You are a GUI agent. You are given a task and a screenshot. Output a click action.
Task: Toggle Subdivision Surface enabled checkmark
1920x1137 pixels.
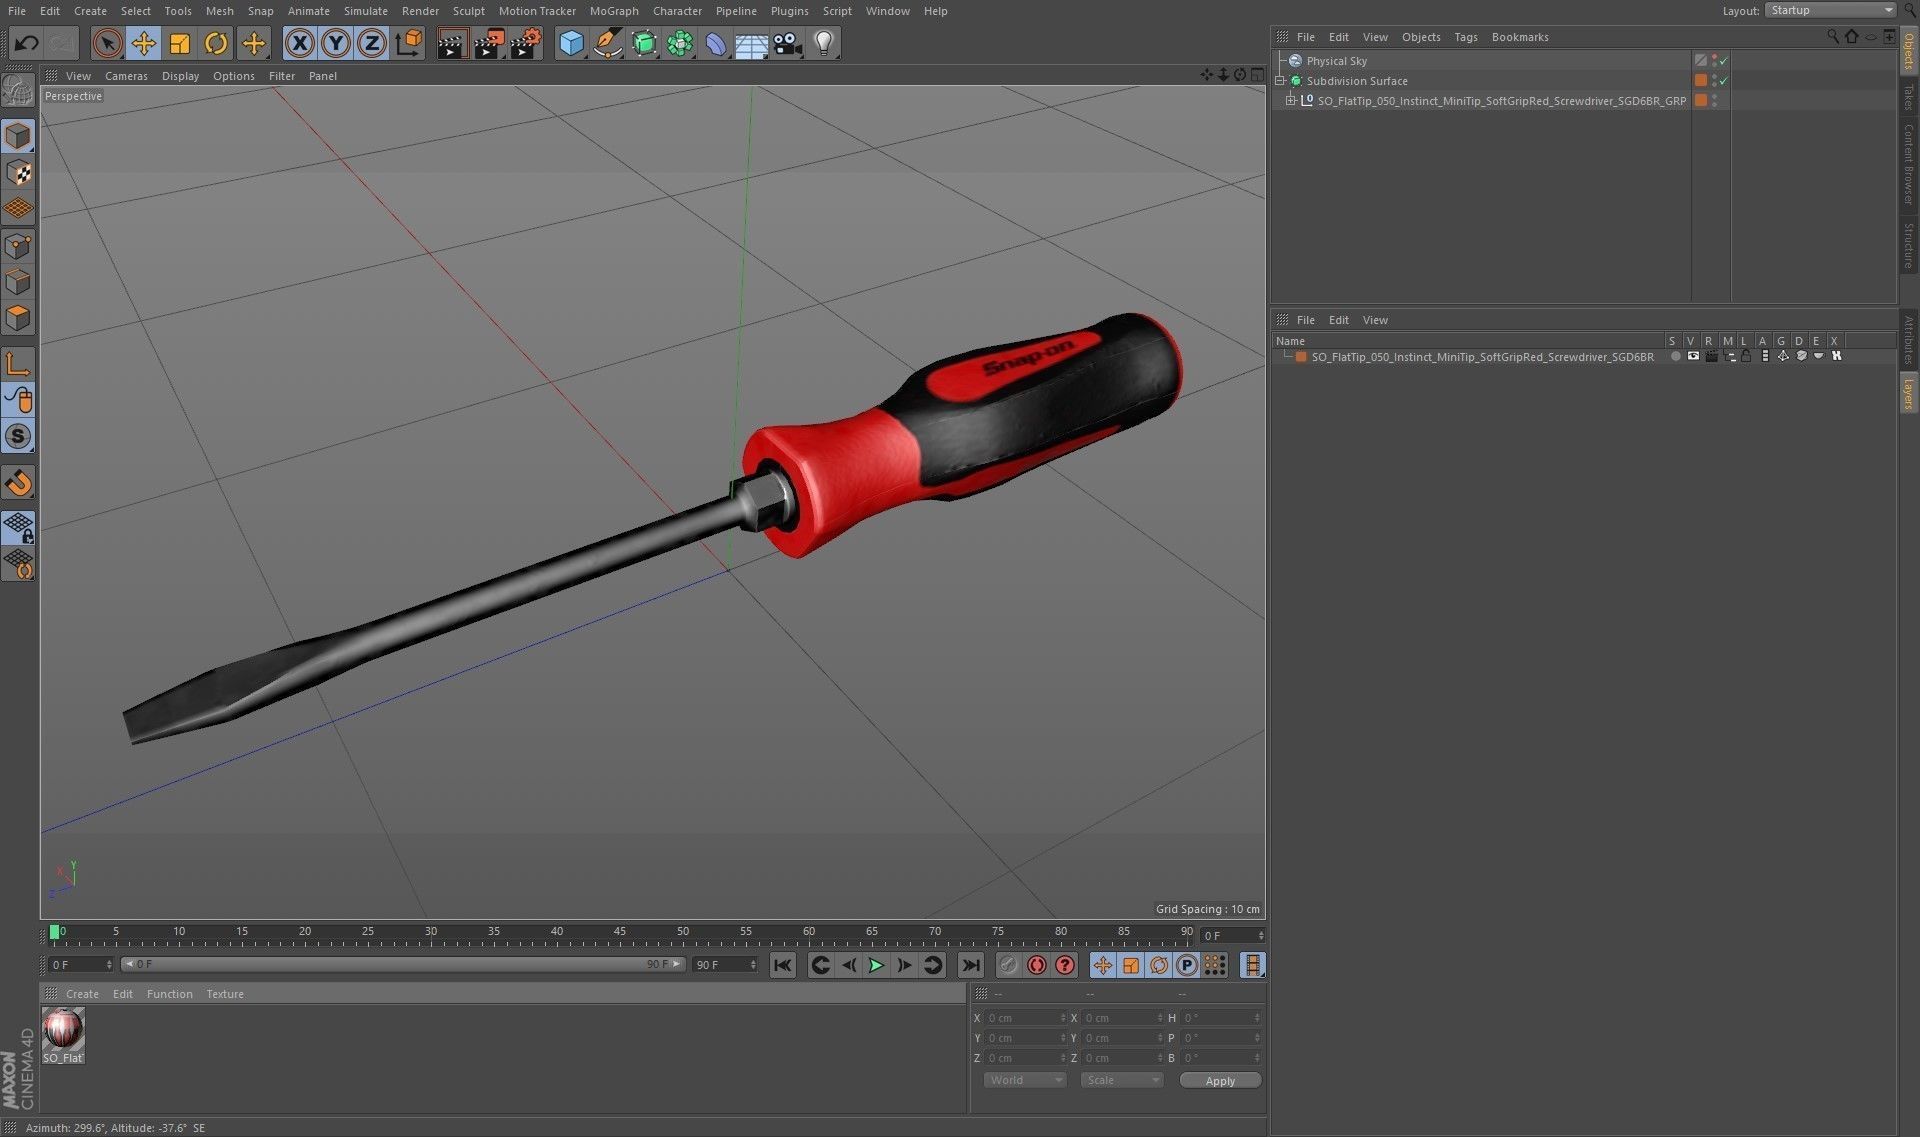click(1724, 81)
